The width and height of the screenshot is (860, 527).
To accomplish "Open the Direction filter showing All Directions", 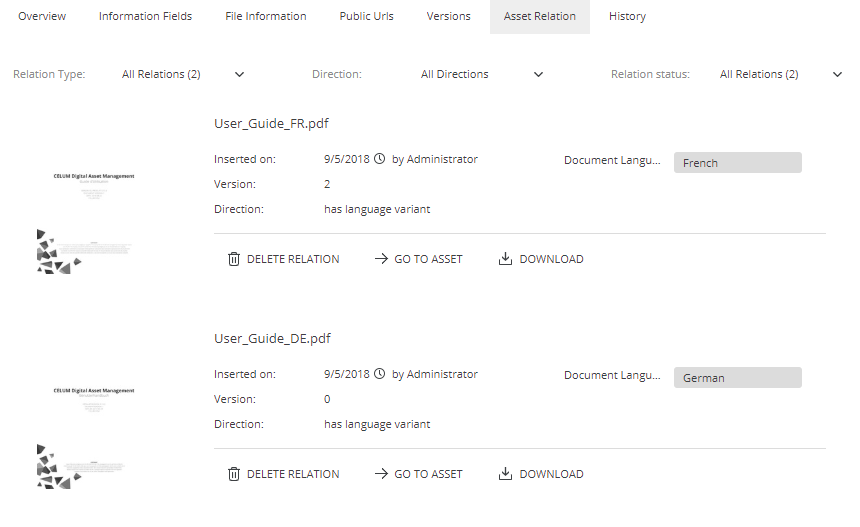I will tap(482, 75).
